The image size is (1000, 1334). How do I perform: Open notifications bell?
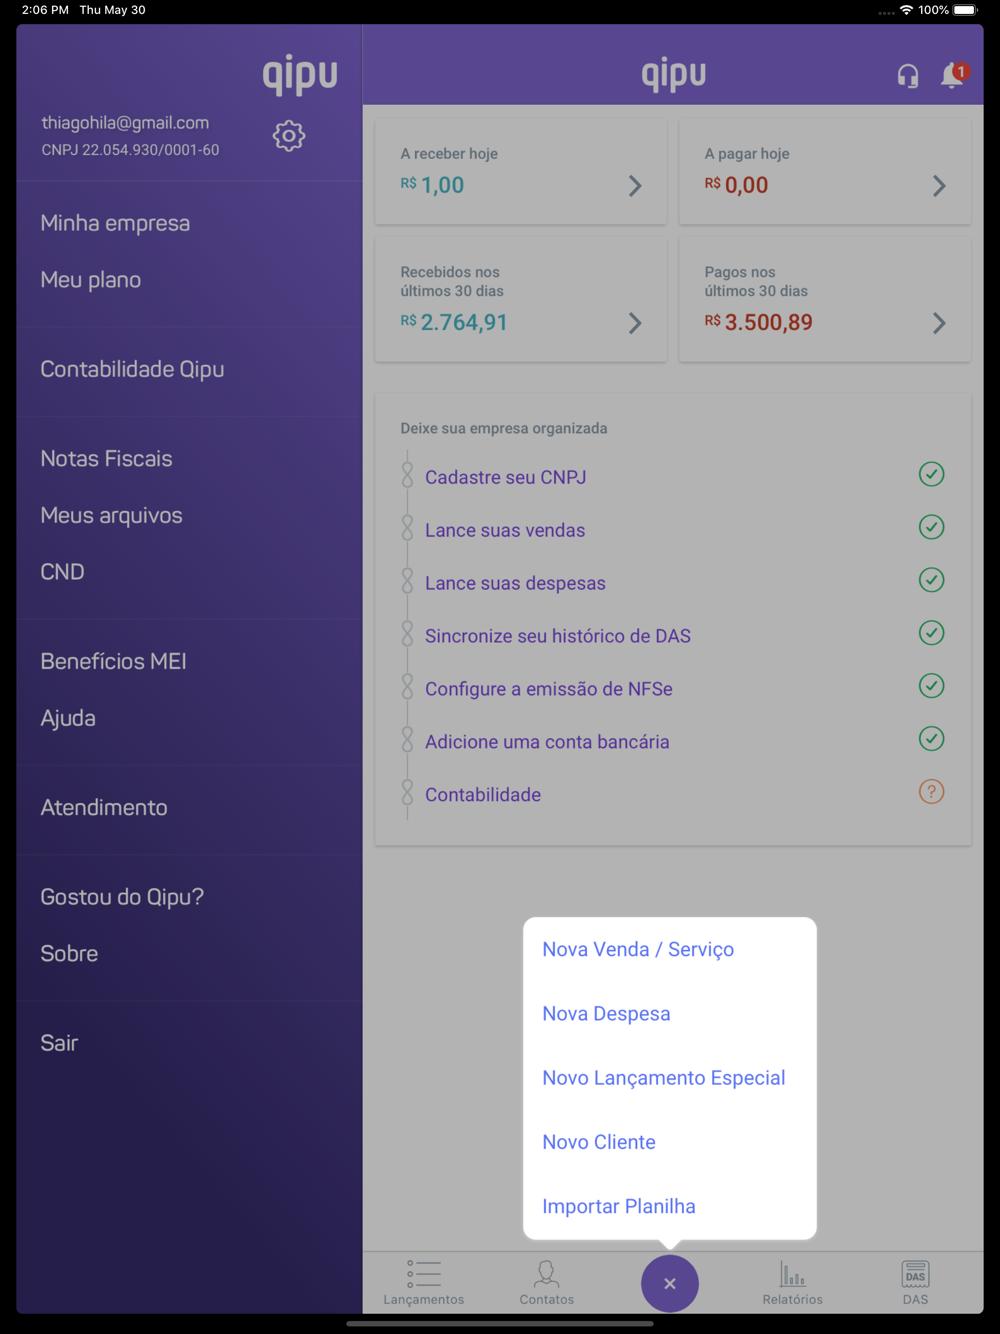point(953,75)
